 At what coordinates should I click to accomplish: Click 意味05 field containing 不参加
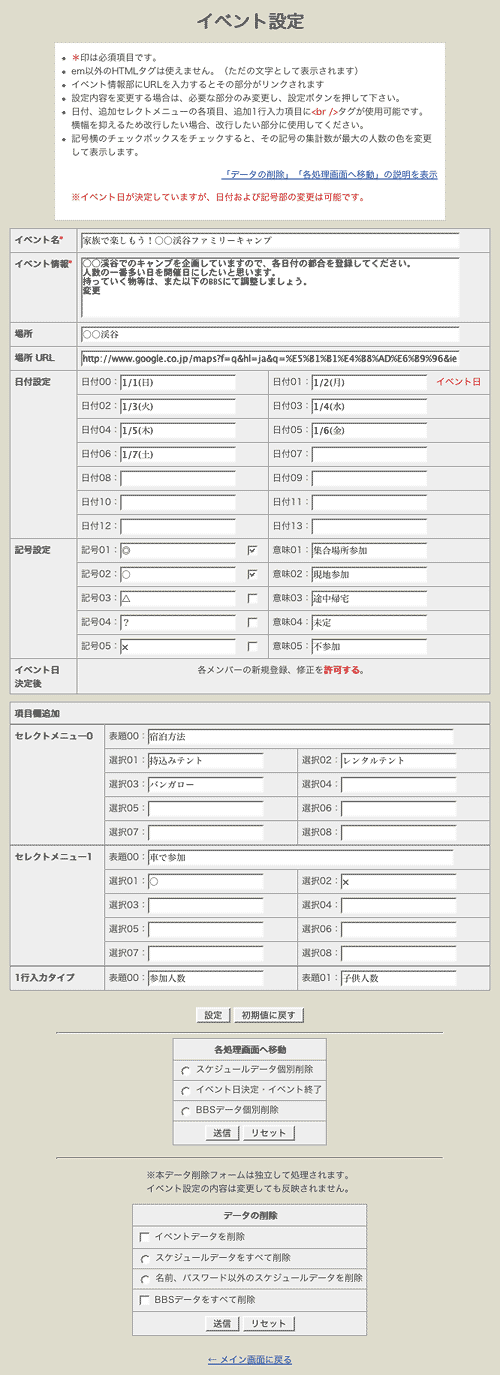pyautogui.click(x=369, y=646)
